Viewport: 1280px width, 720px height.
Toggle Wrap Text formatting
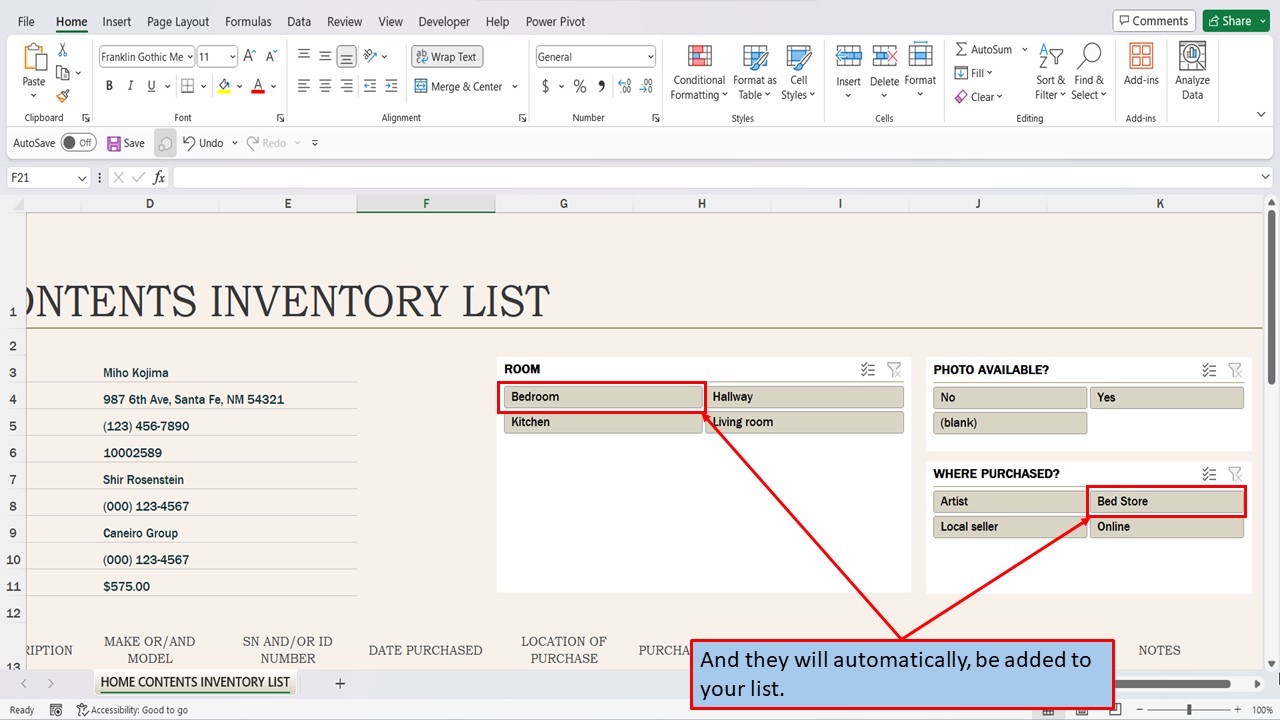click(446, 56)
